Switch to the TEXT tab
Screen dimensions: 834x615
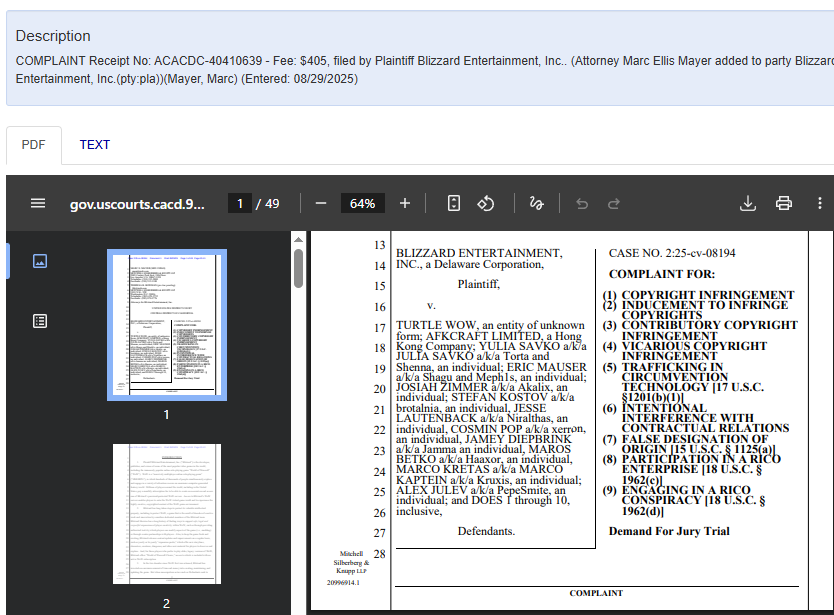(x=95, y=145)
